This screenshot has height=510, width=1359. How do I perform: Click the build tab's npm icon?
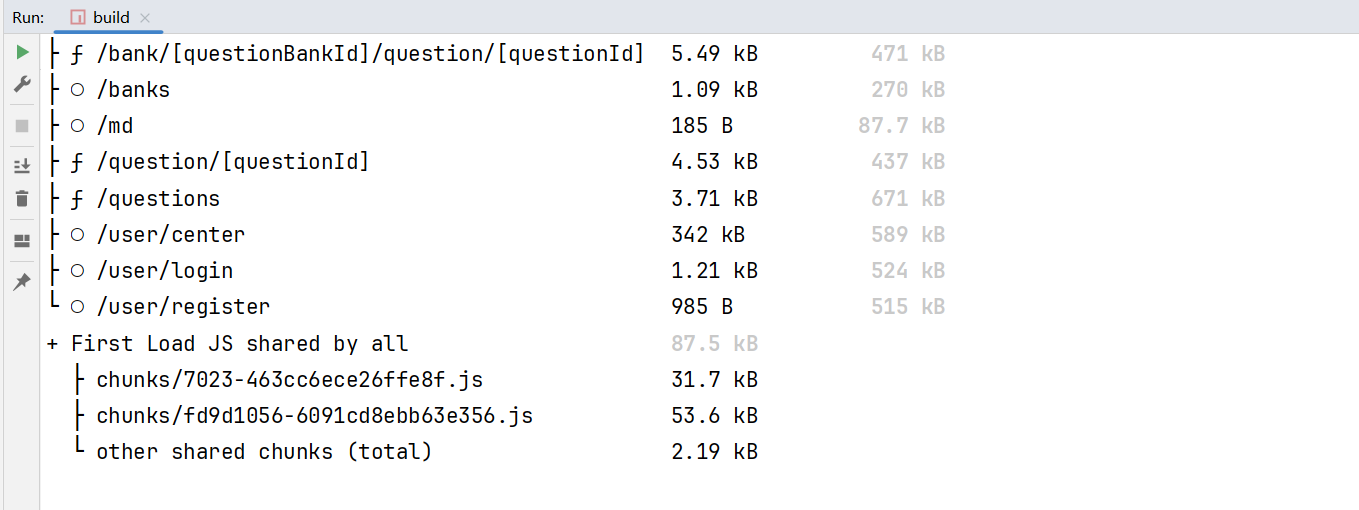(78, 17)
